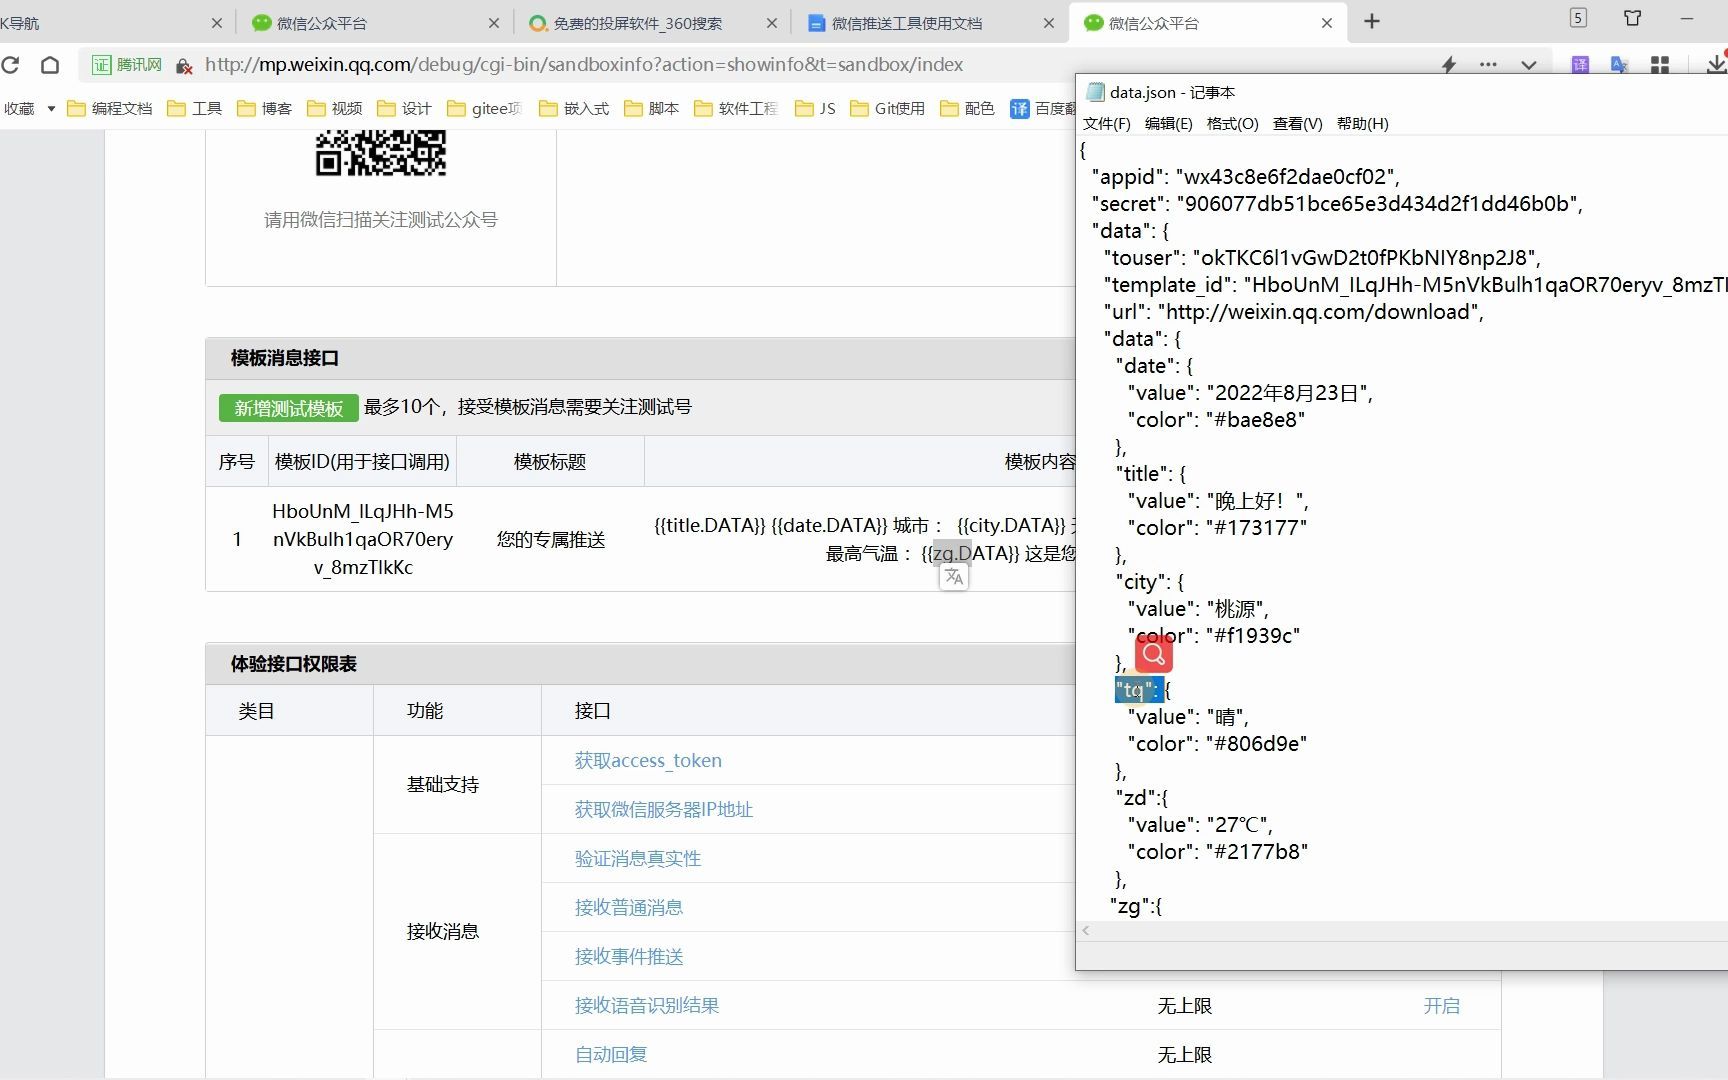1728x1080 pixels.
Task: Open the JS bookmark folder
Action: 815,109
